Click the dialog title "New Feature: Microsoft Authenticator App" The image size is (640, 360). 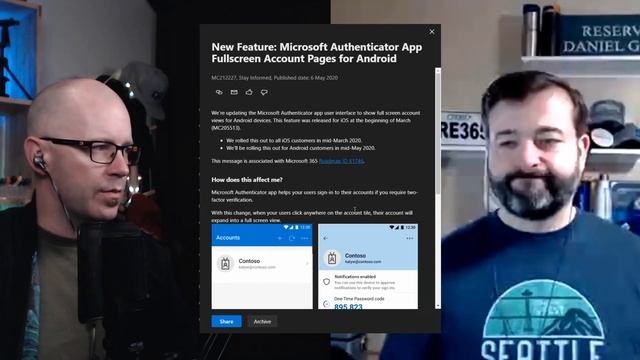pos(317,47)
